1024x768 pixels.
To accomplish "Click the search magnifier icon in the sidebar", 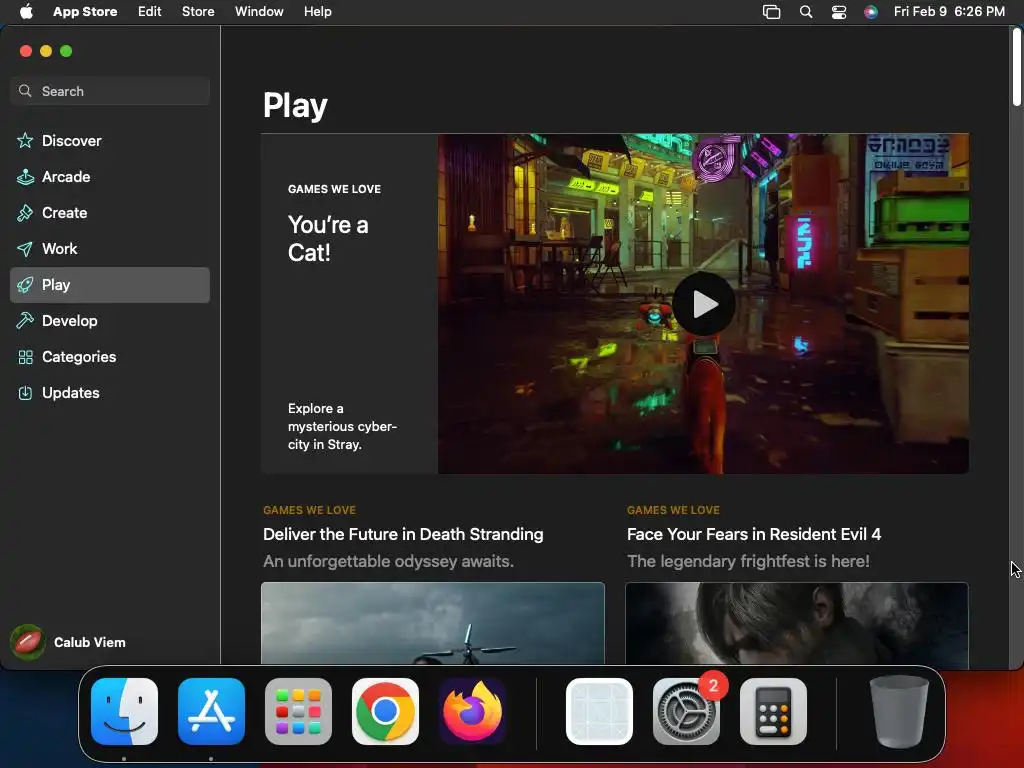I will click(25, 91).
